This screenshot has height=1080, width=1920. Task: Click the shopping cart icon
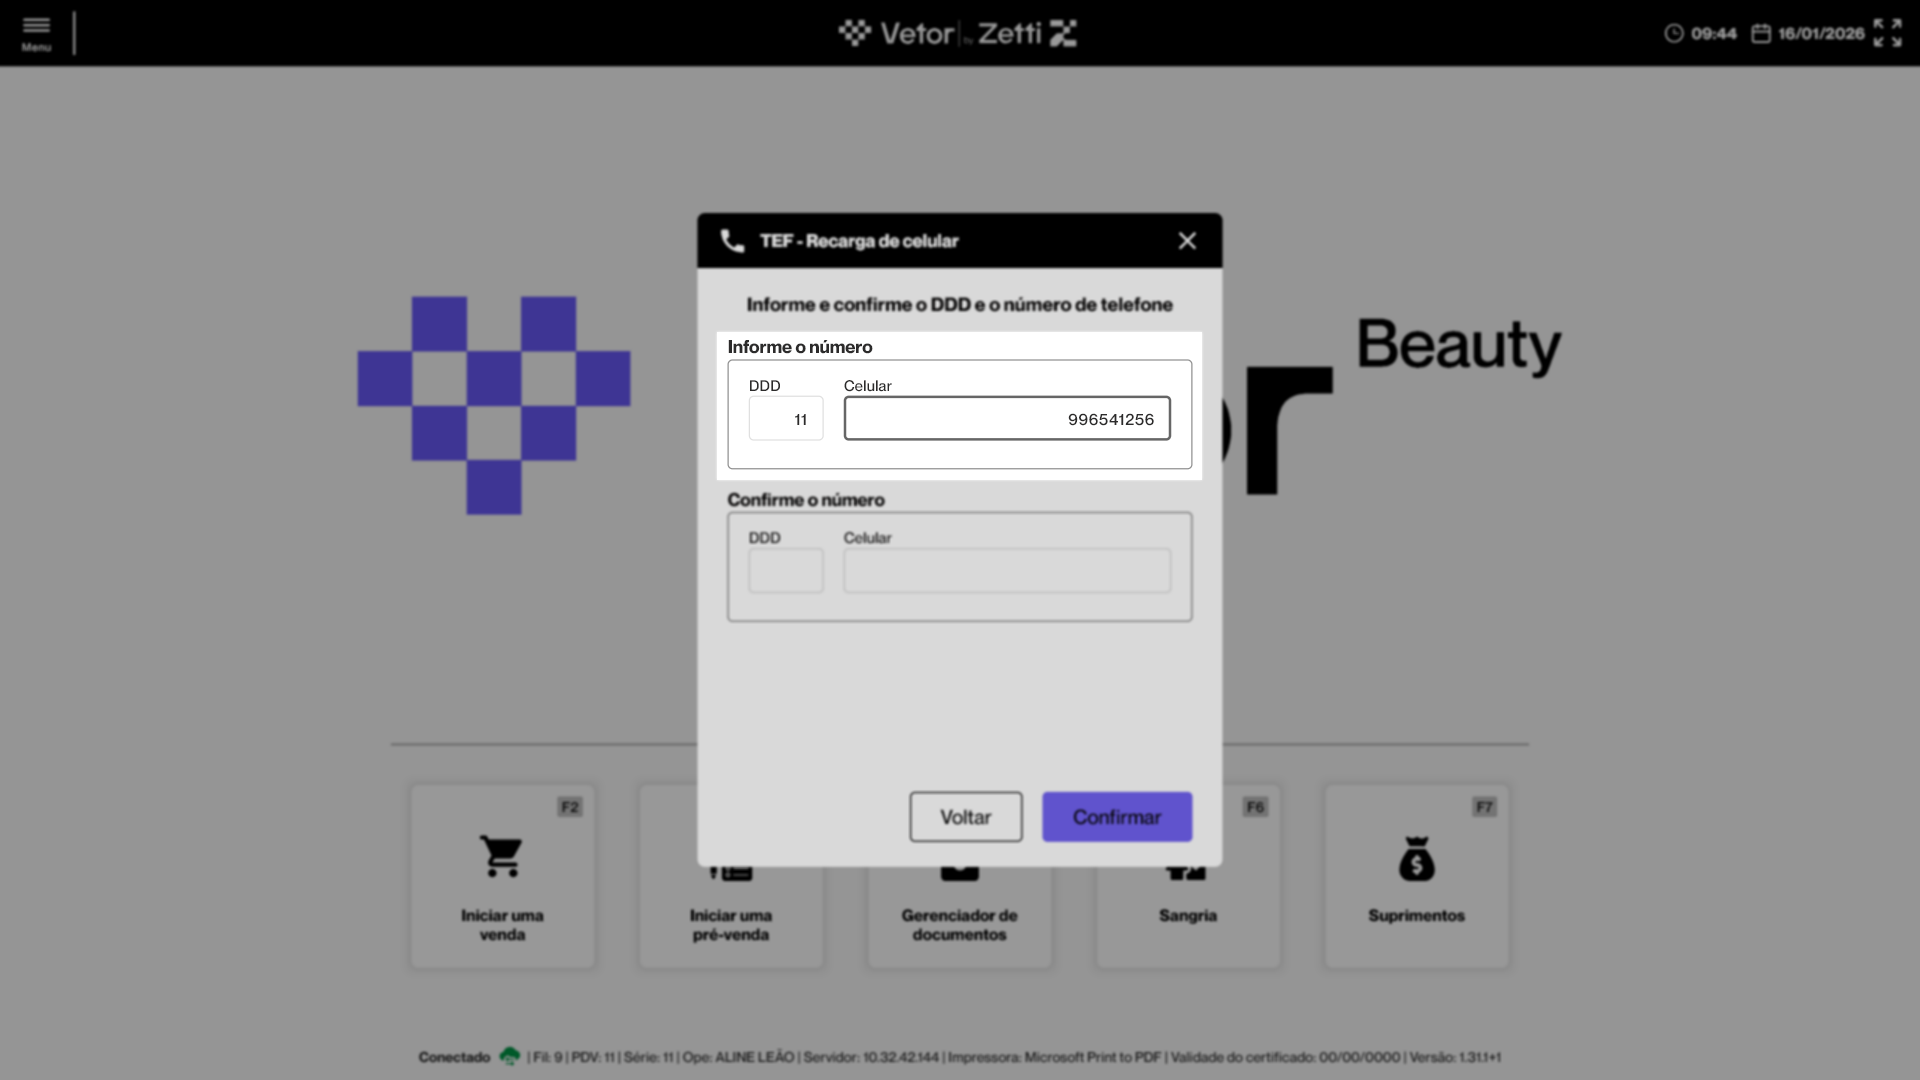pyautogui.click(x=501, y=856)
